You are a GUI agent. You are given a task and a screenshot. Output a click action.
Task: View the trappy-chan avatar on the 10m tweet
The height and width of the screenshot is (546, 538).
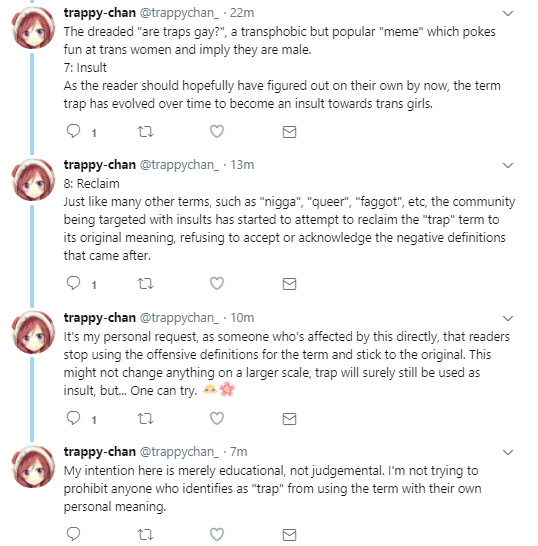click(x=33, y=332)
